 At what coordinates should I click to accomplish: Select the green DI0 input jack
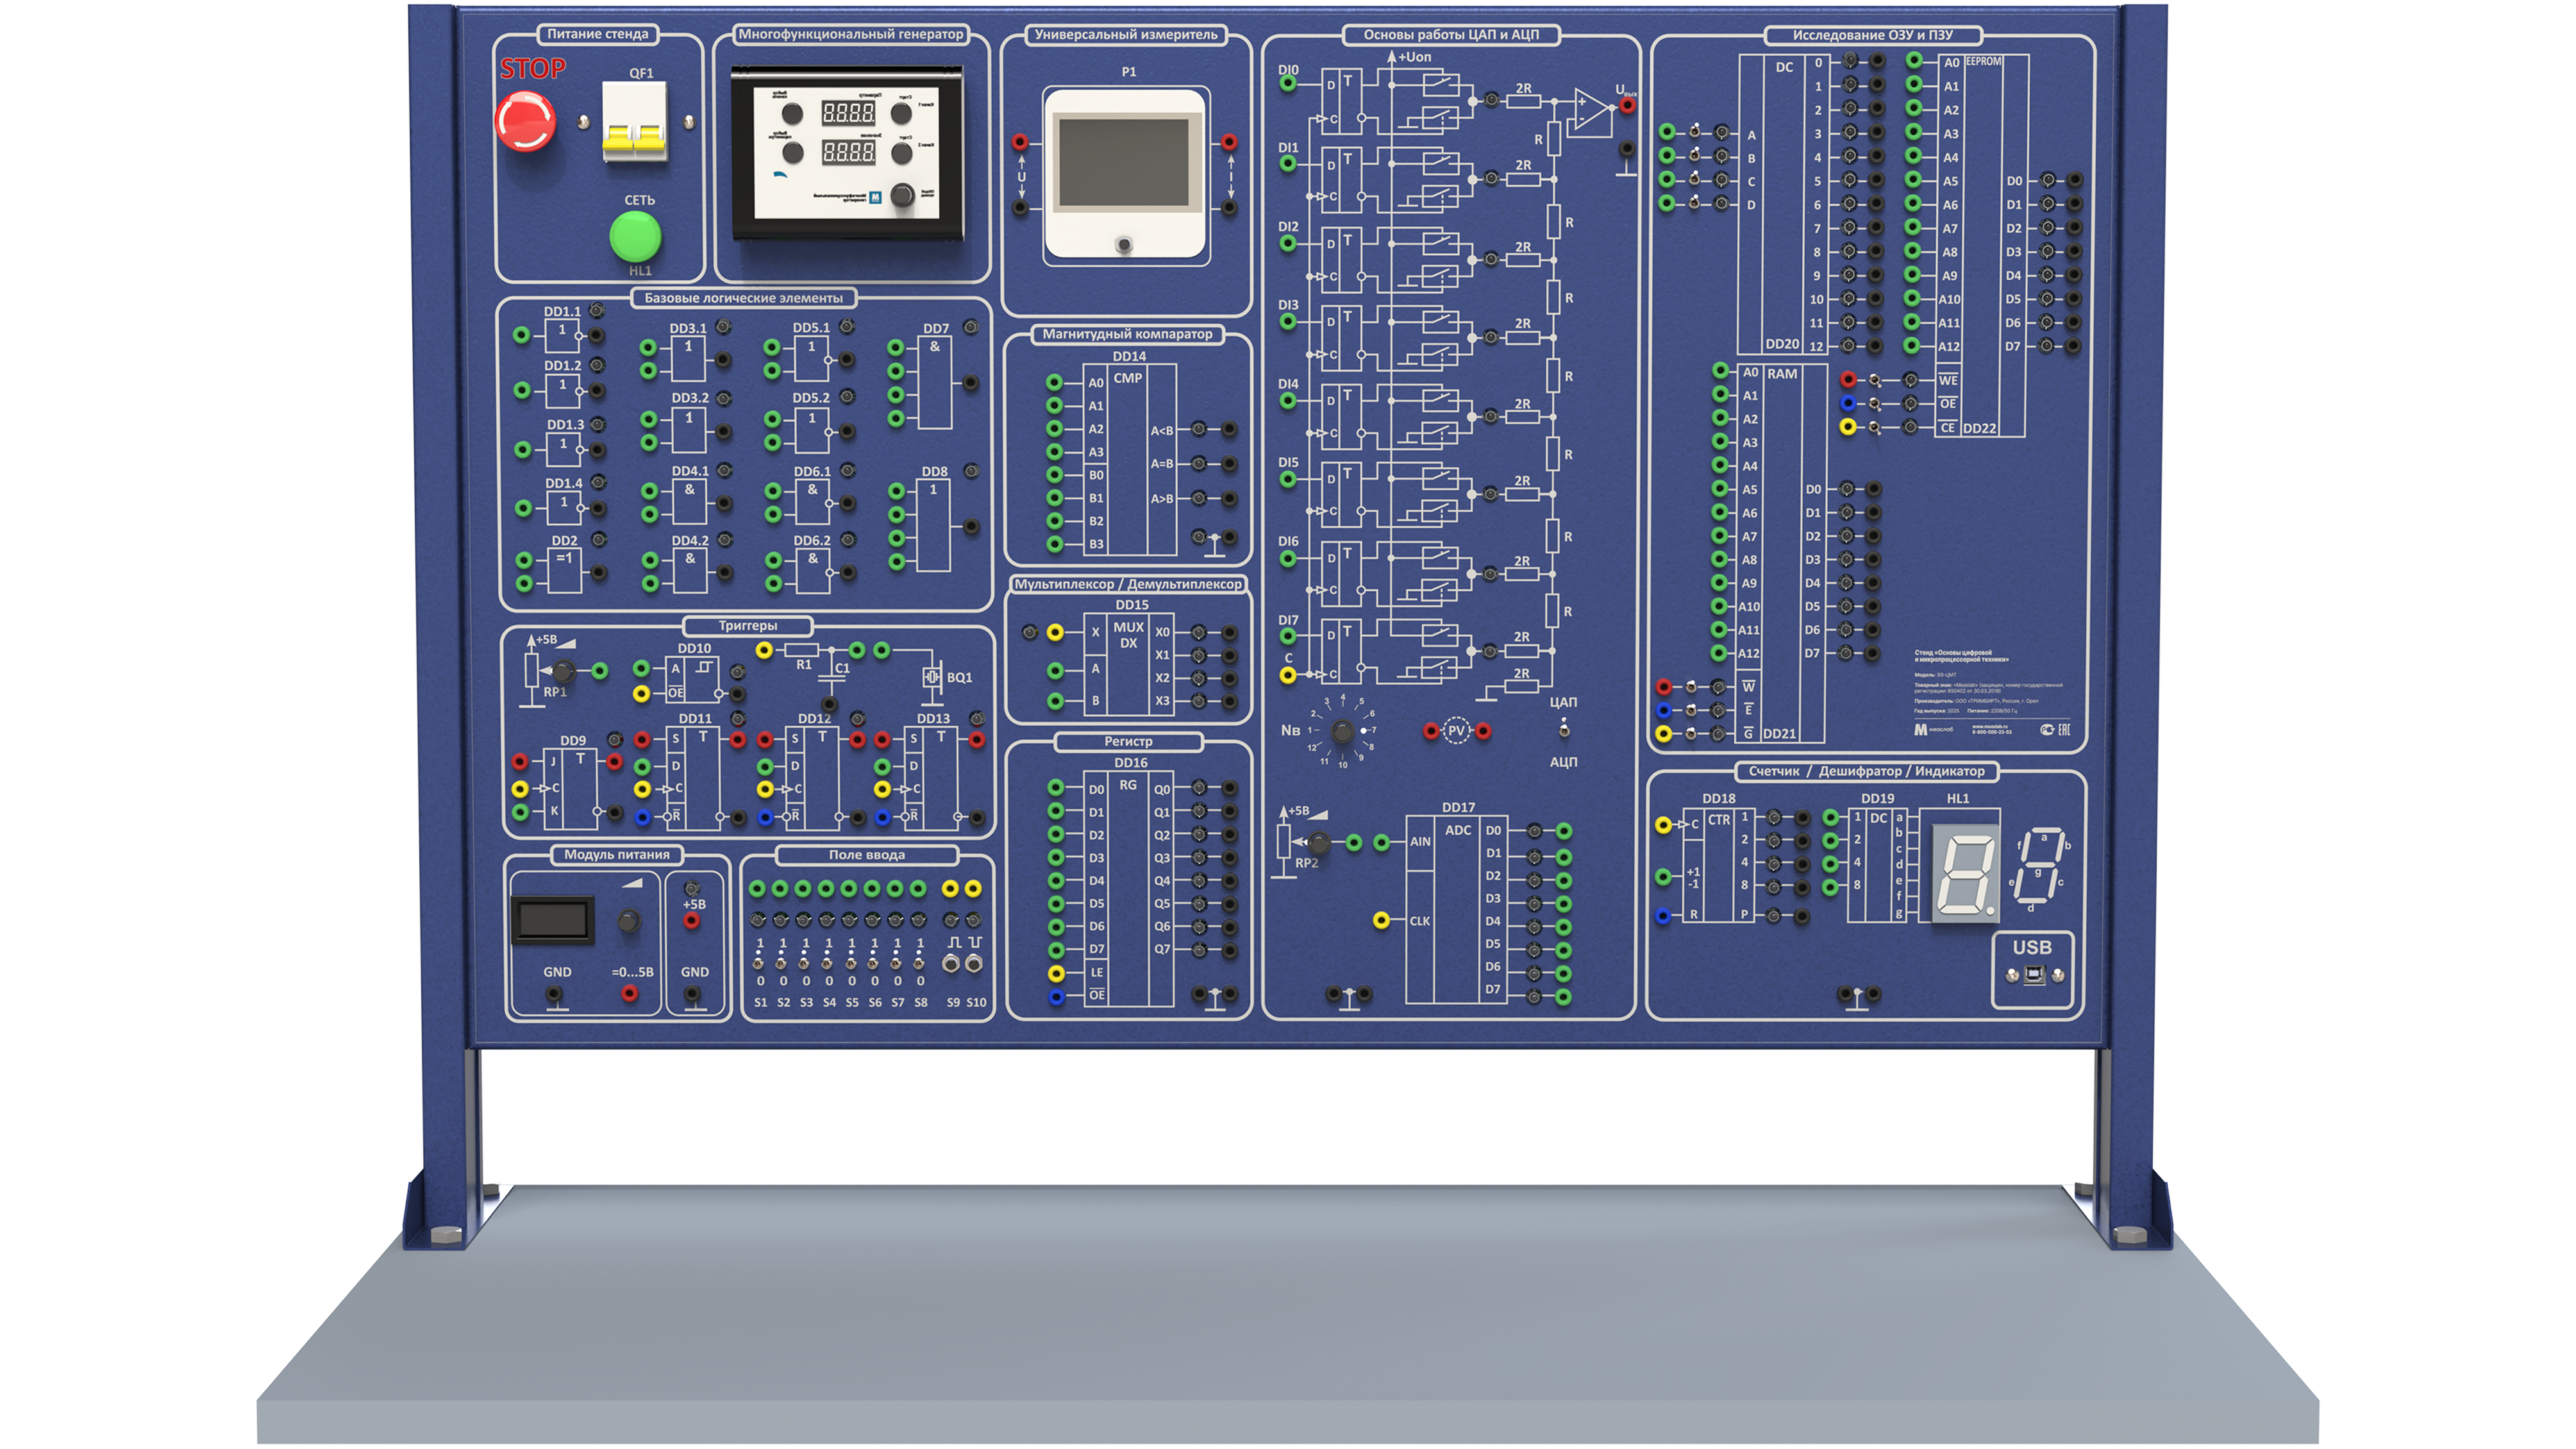coord(1288,83)
